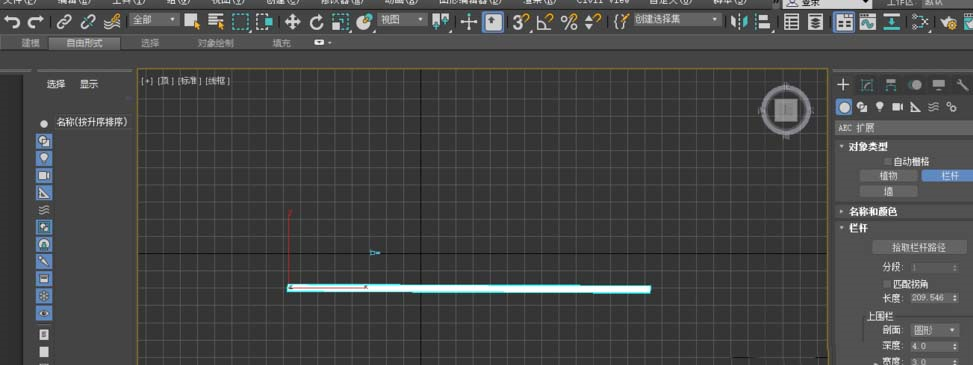Toggle 匹配拐角 checkbox
This screenshot has width=973, height=365.
pyautogui.click(x=887, y=283)
